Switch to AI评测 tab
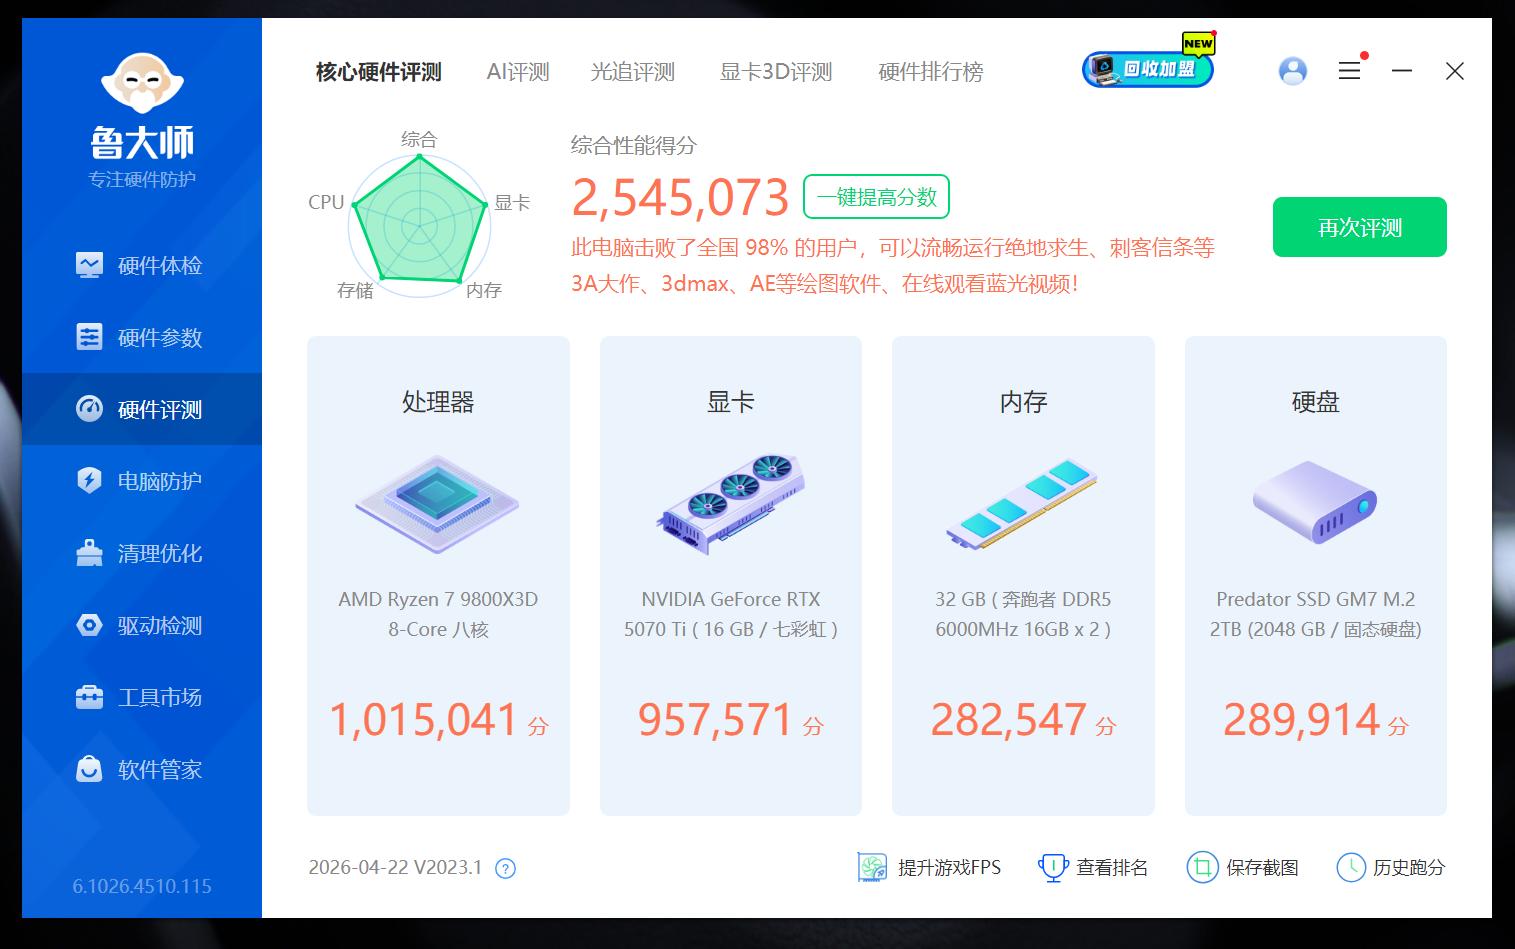 tap(517, 72)
